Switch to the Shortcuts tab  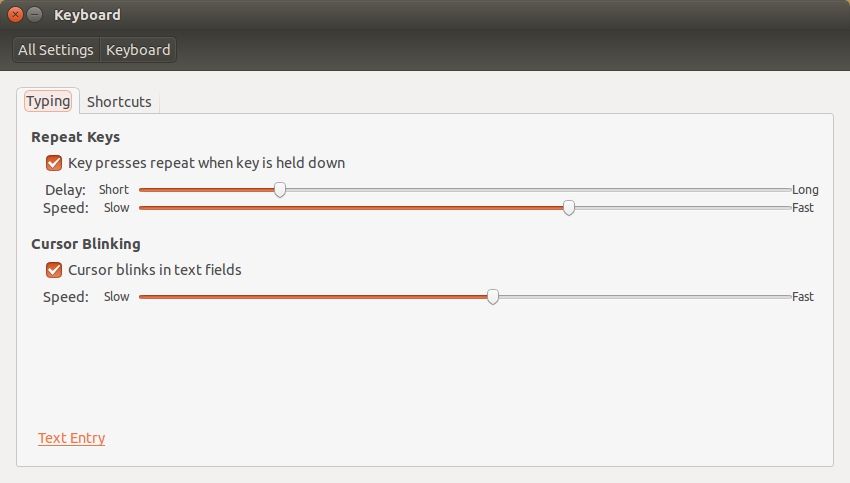coord(119,101)
